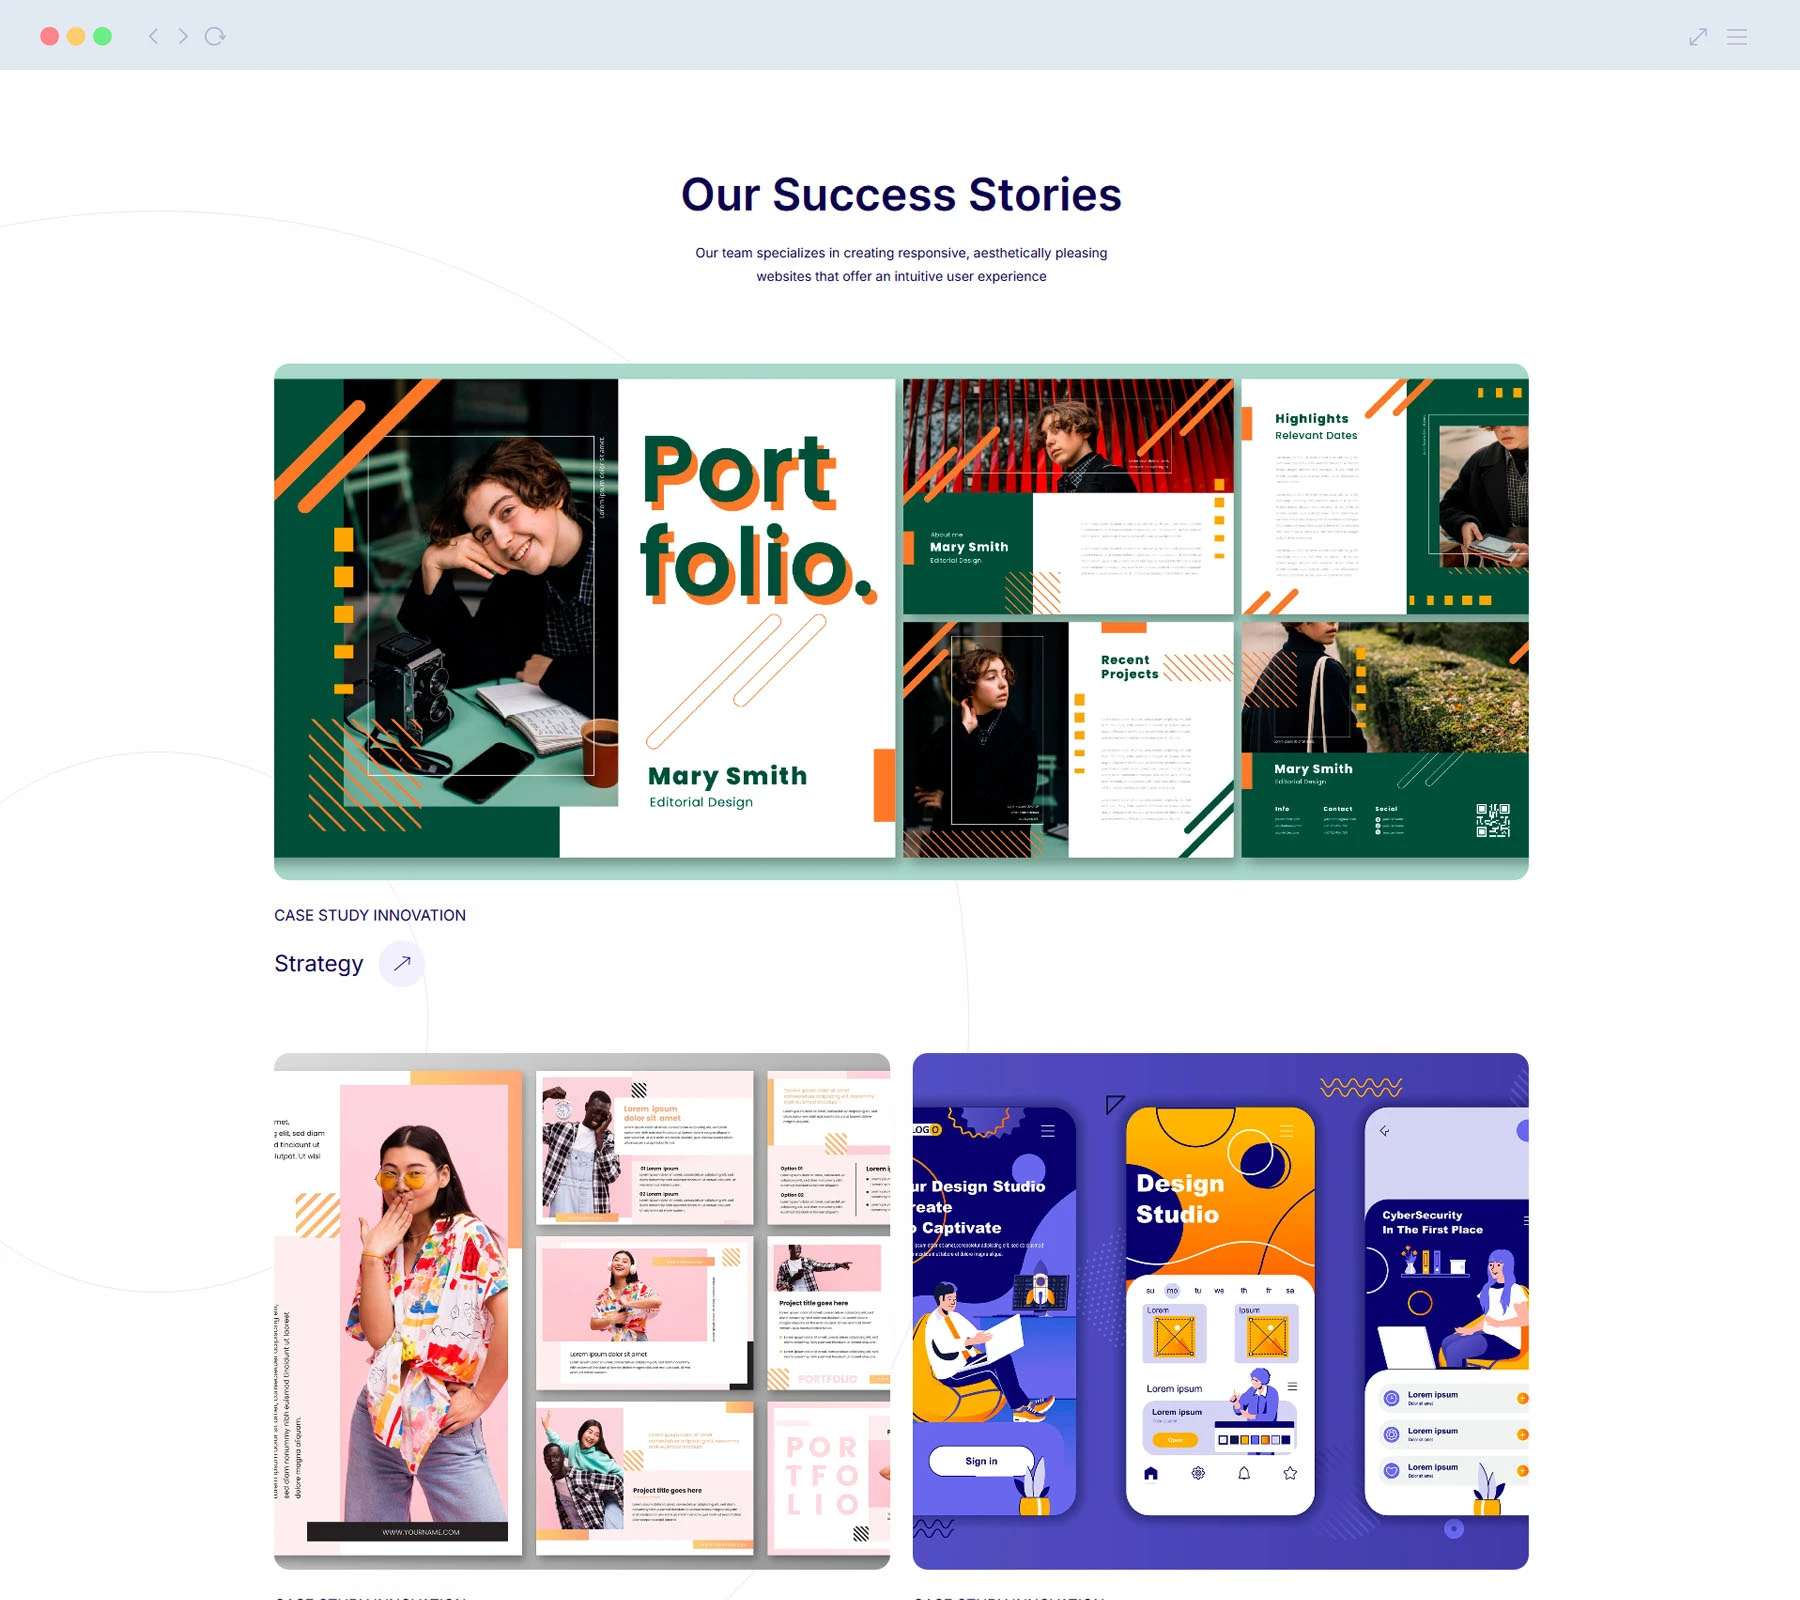Open the Strategy case study link

[319, 964]
